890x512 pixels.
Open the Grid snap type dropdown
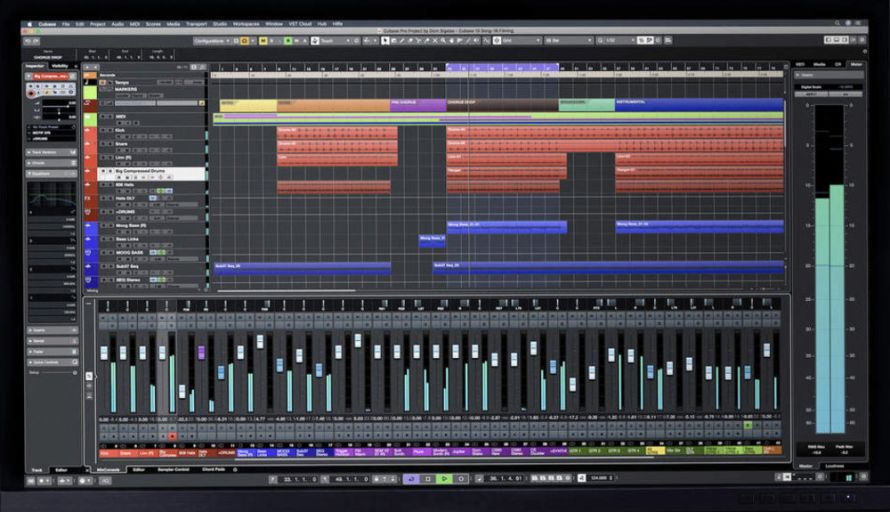click(521, 41)
